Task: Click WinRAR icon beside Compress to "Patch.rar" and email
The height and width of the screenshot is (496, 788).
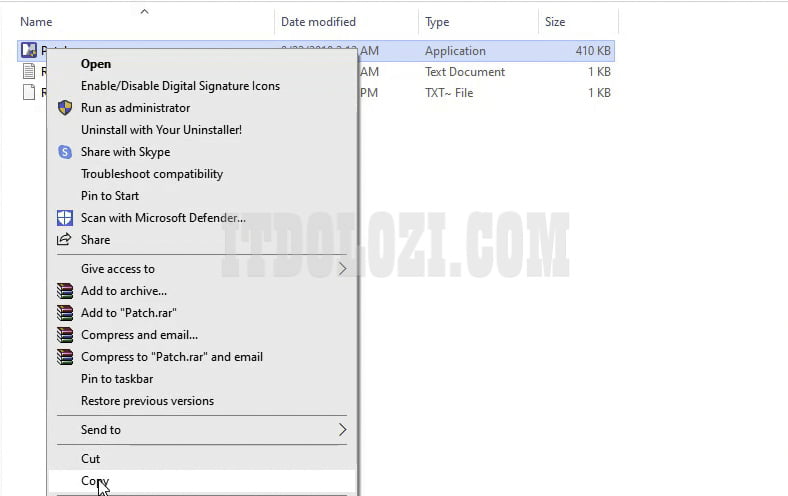Action: (65, 357)
